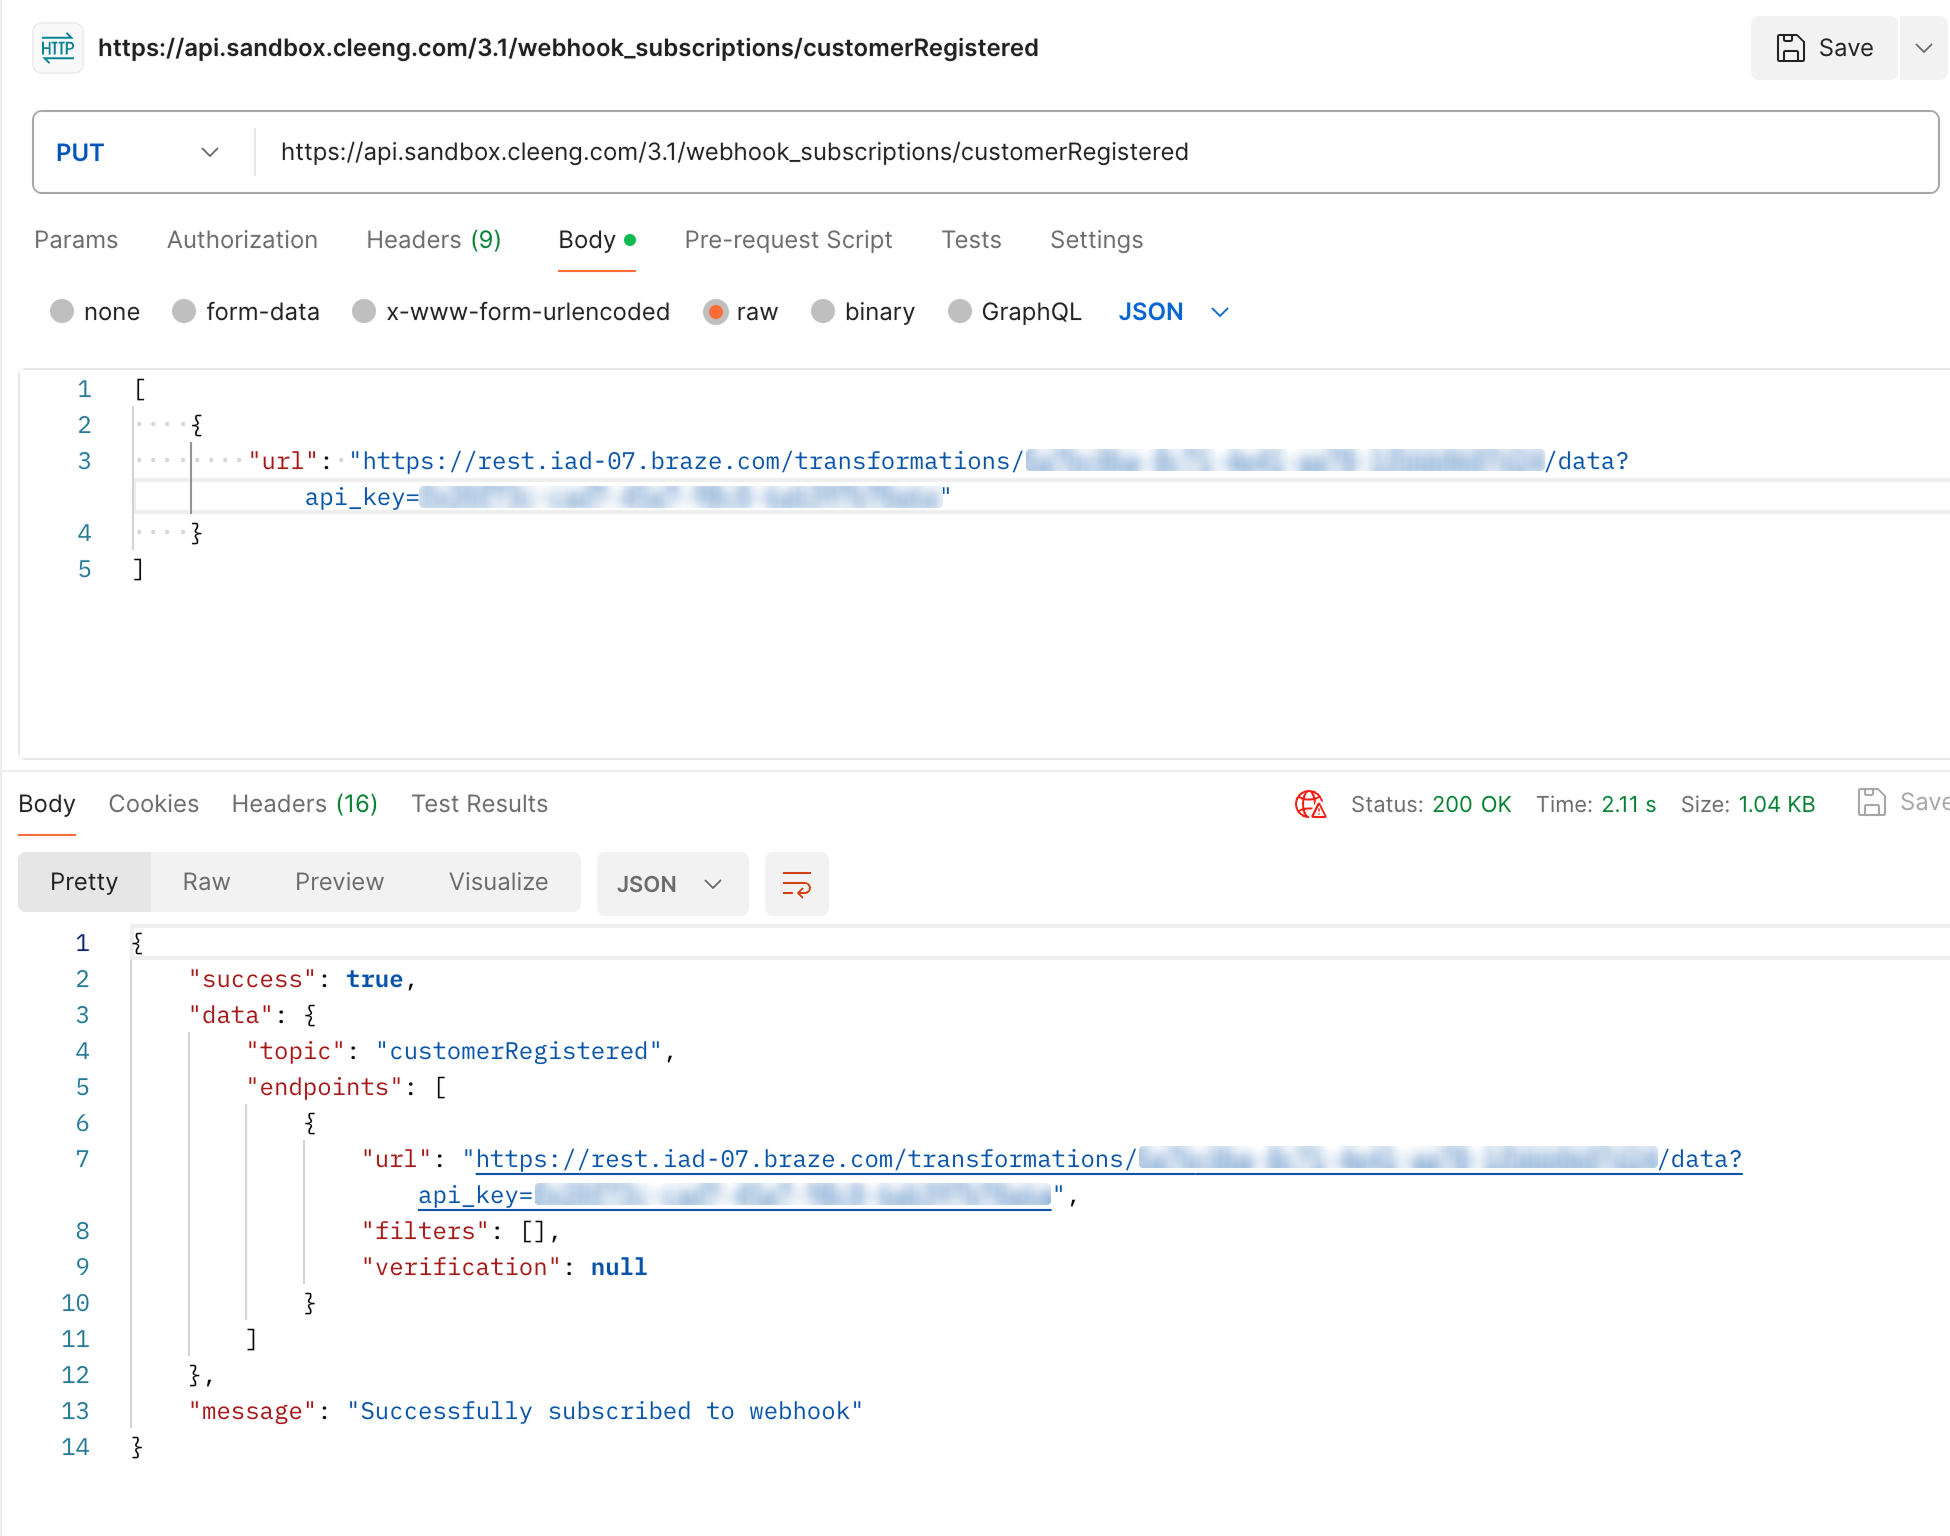Click the save response icon
The image size is (1950, 1536).
point(1871,802)
